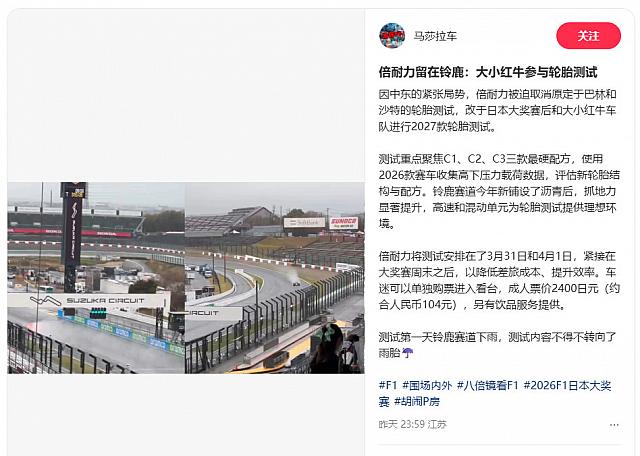This screenshot has height=456, width=640.
Task: Open the #围场内外 hashtag
Action: click(x=427, y=385)
